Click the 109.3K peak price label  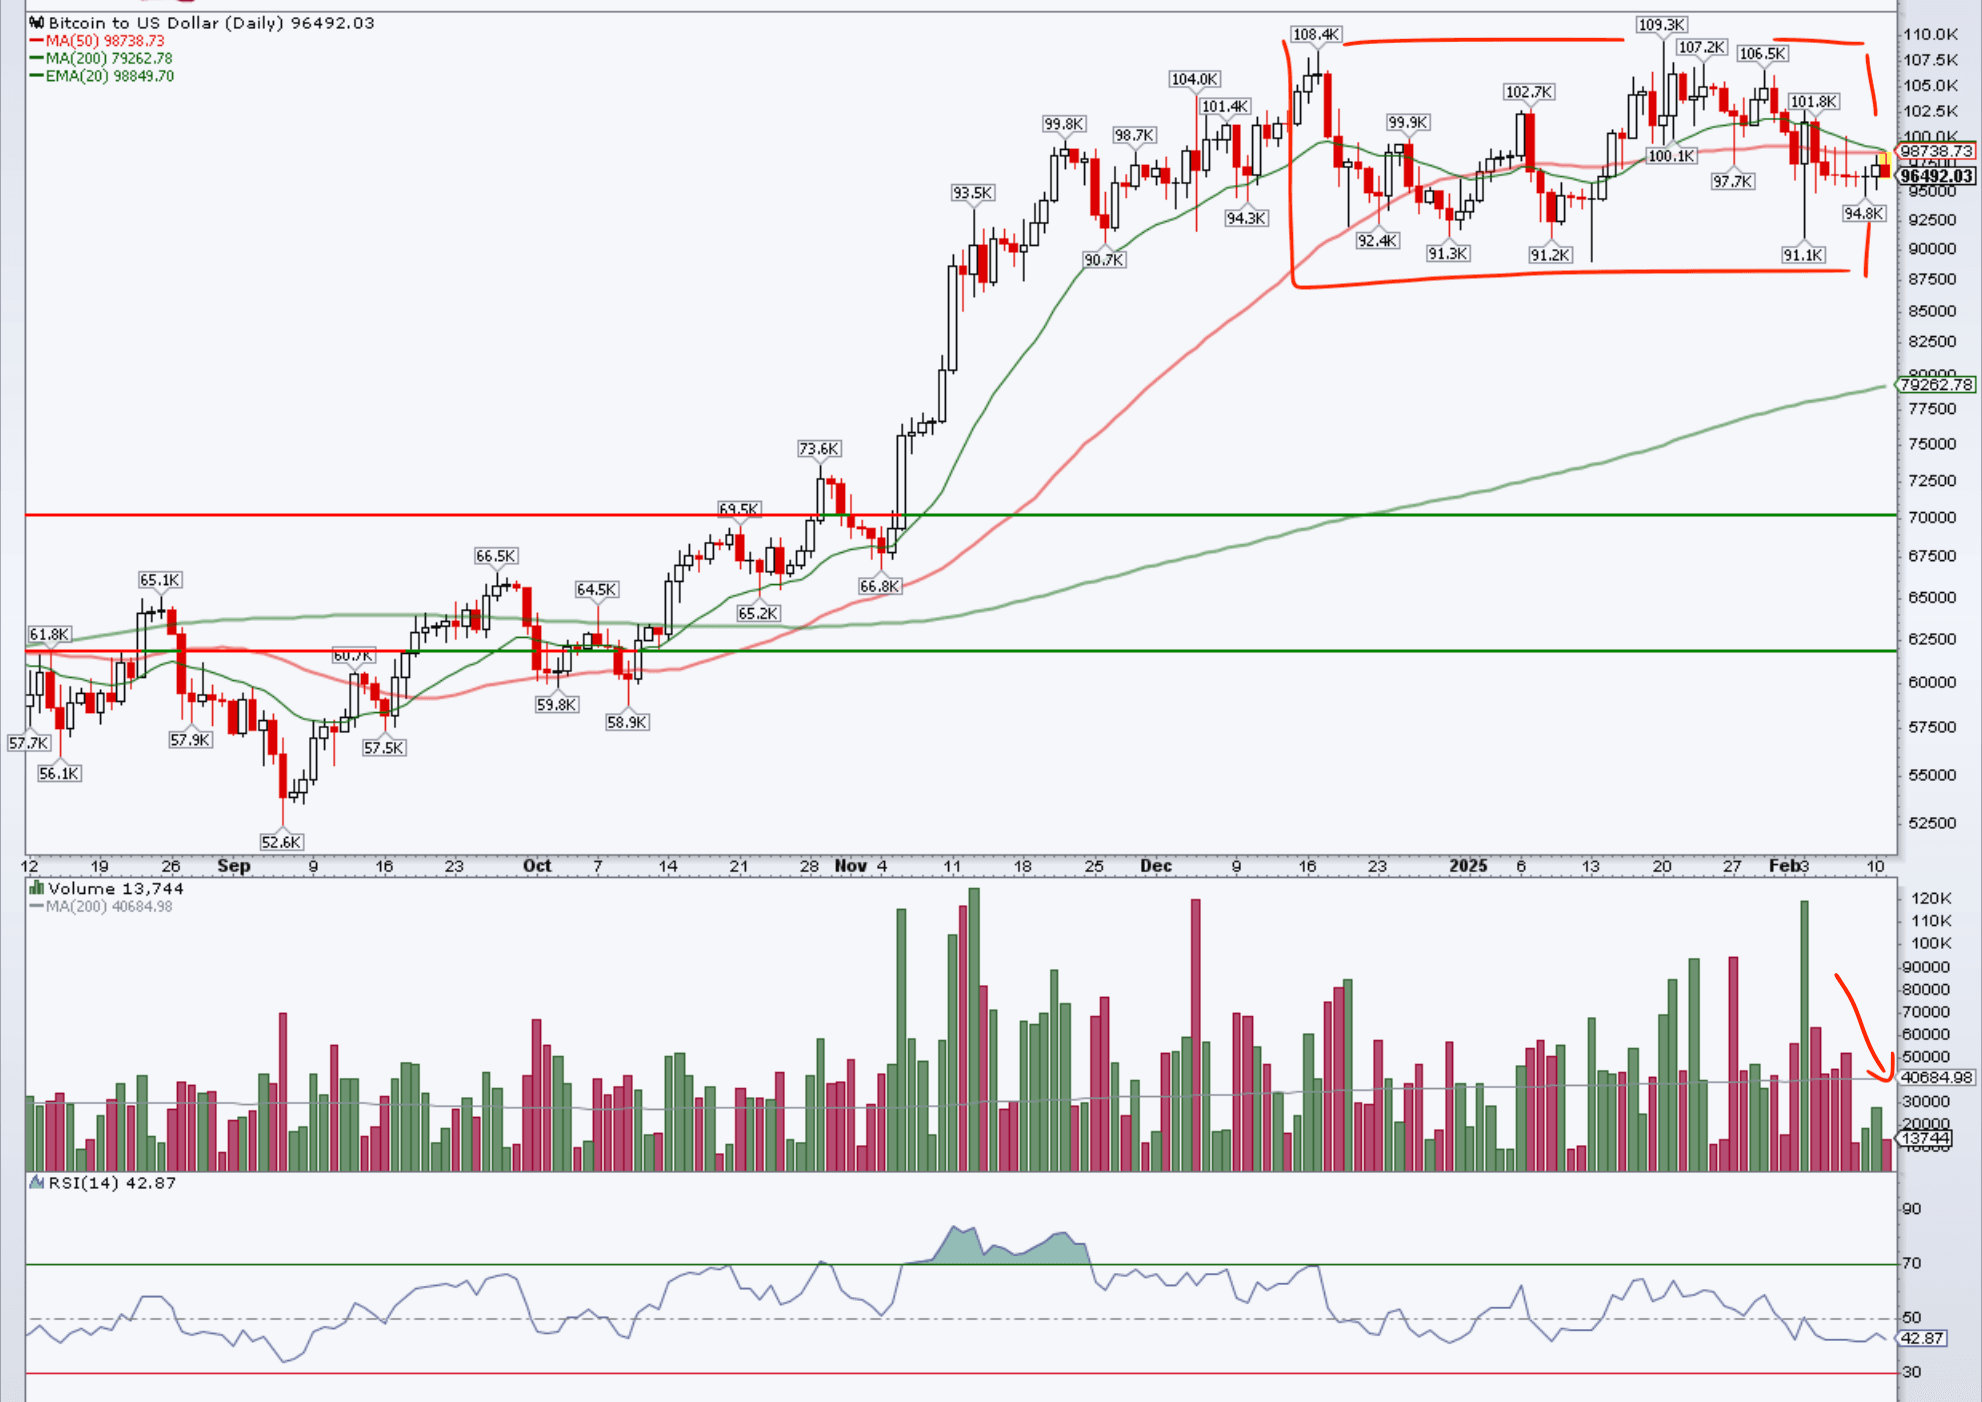tap(1662, 24)
